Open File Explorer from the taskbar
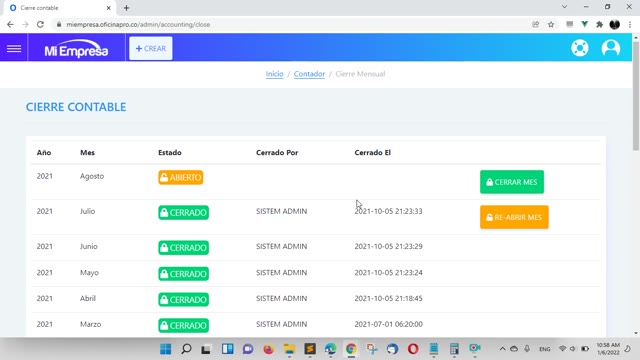 (289, 349)
